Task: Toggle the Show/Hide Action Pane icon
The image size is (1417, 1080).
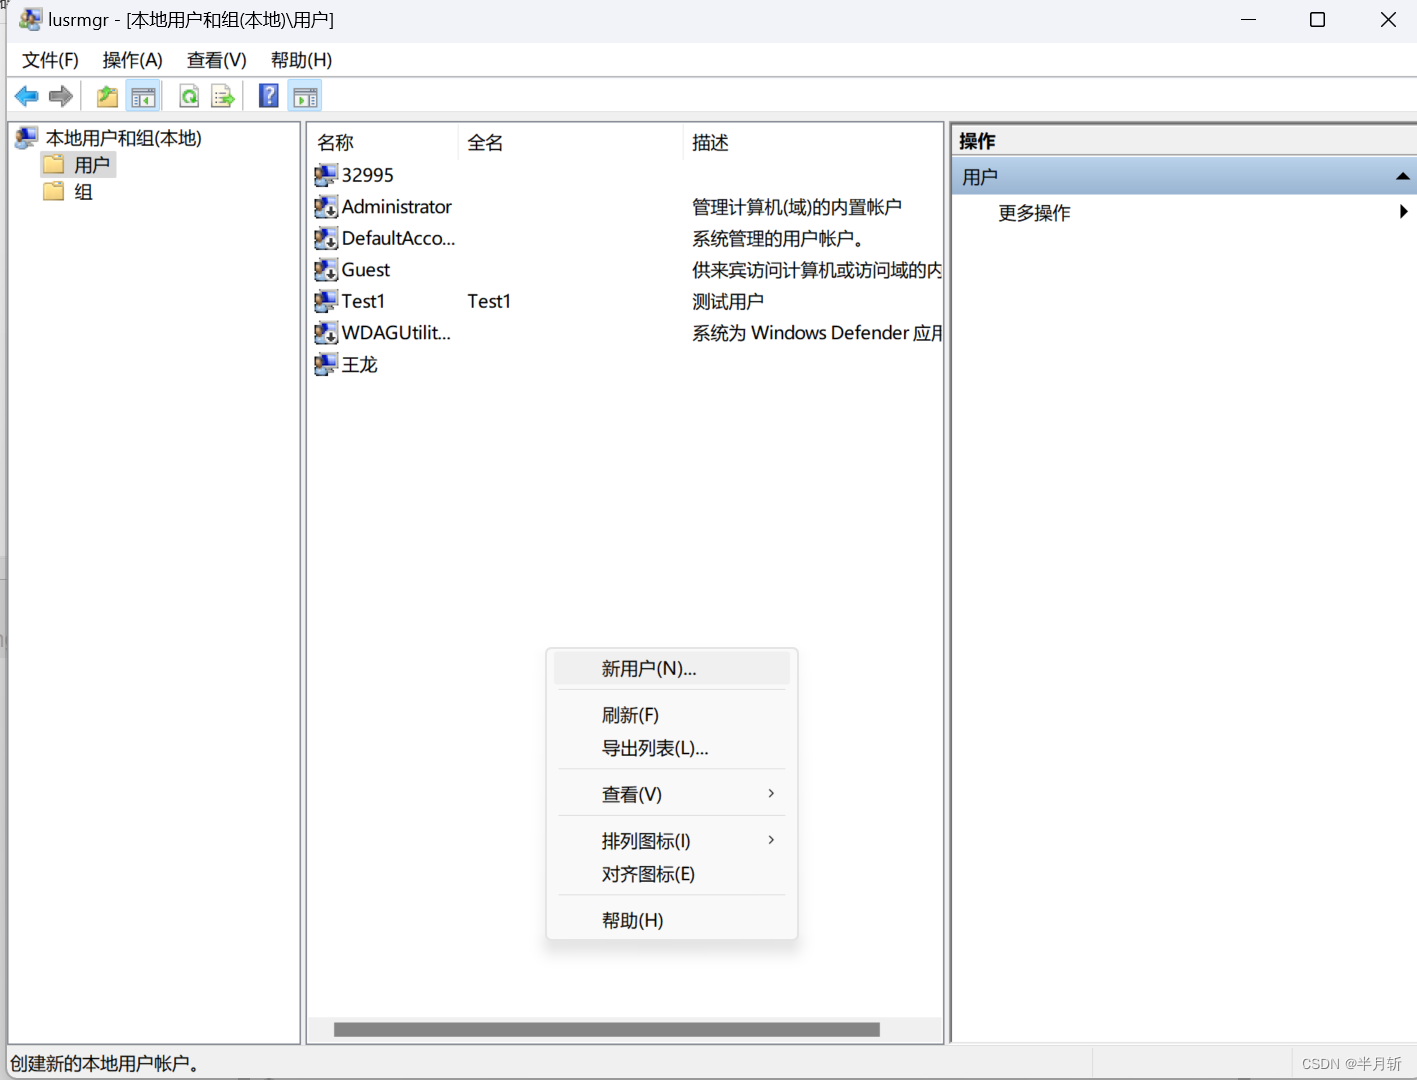Action: pos(305,96)
